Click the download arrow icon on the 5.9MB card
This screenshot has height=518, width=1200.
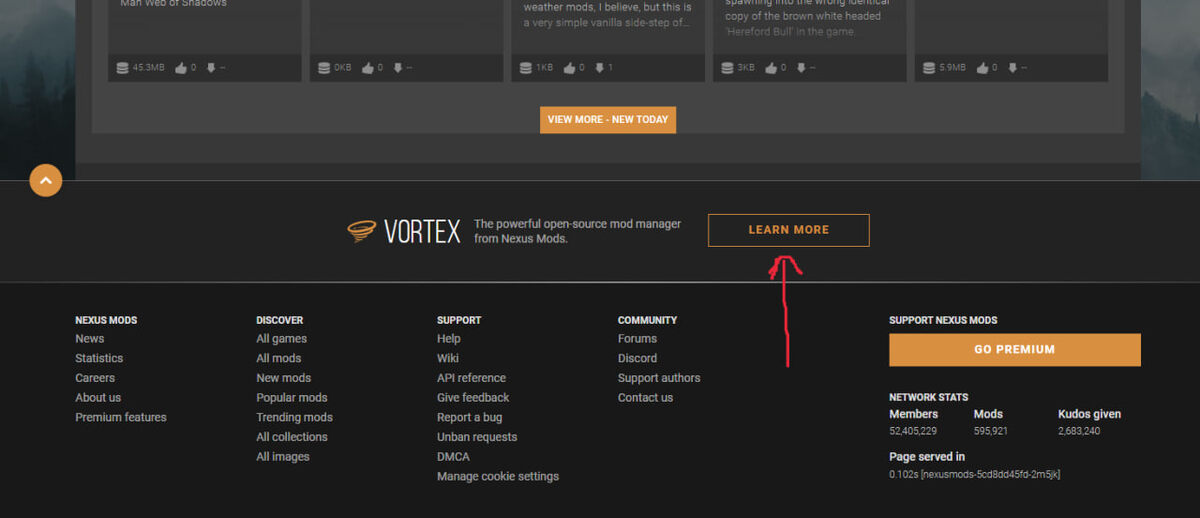pyautogui.click(x=1012, y=68)
